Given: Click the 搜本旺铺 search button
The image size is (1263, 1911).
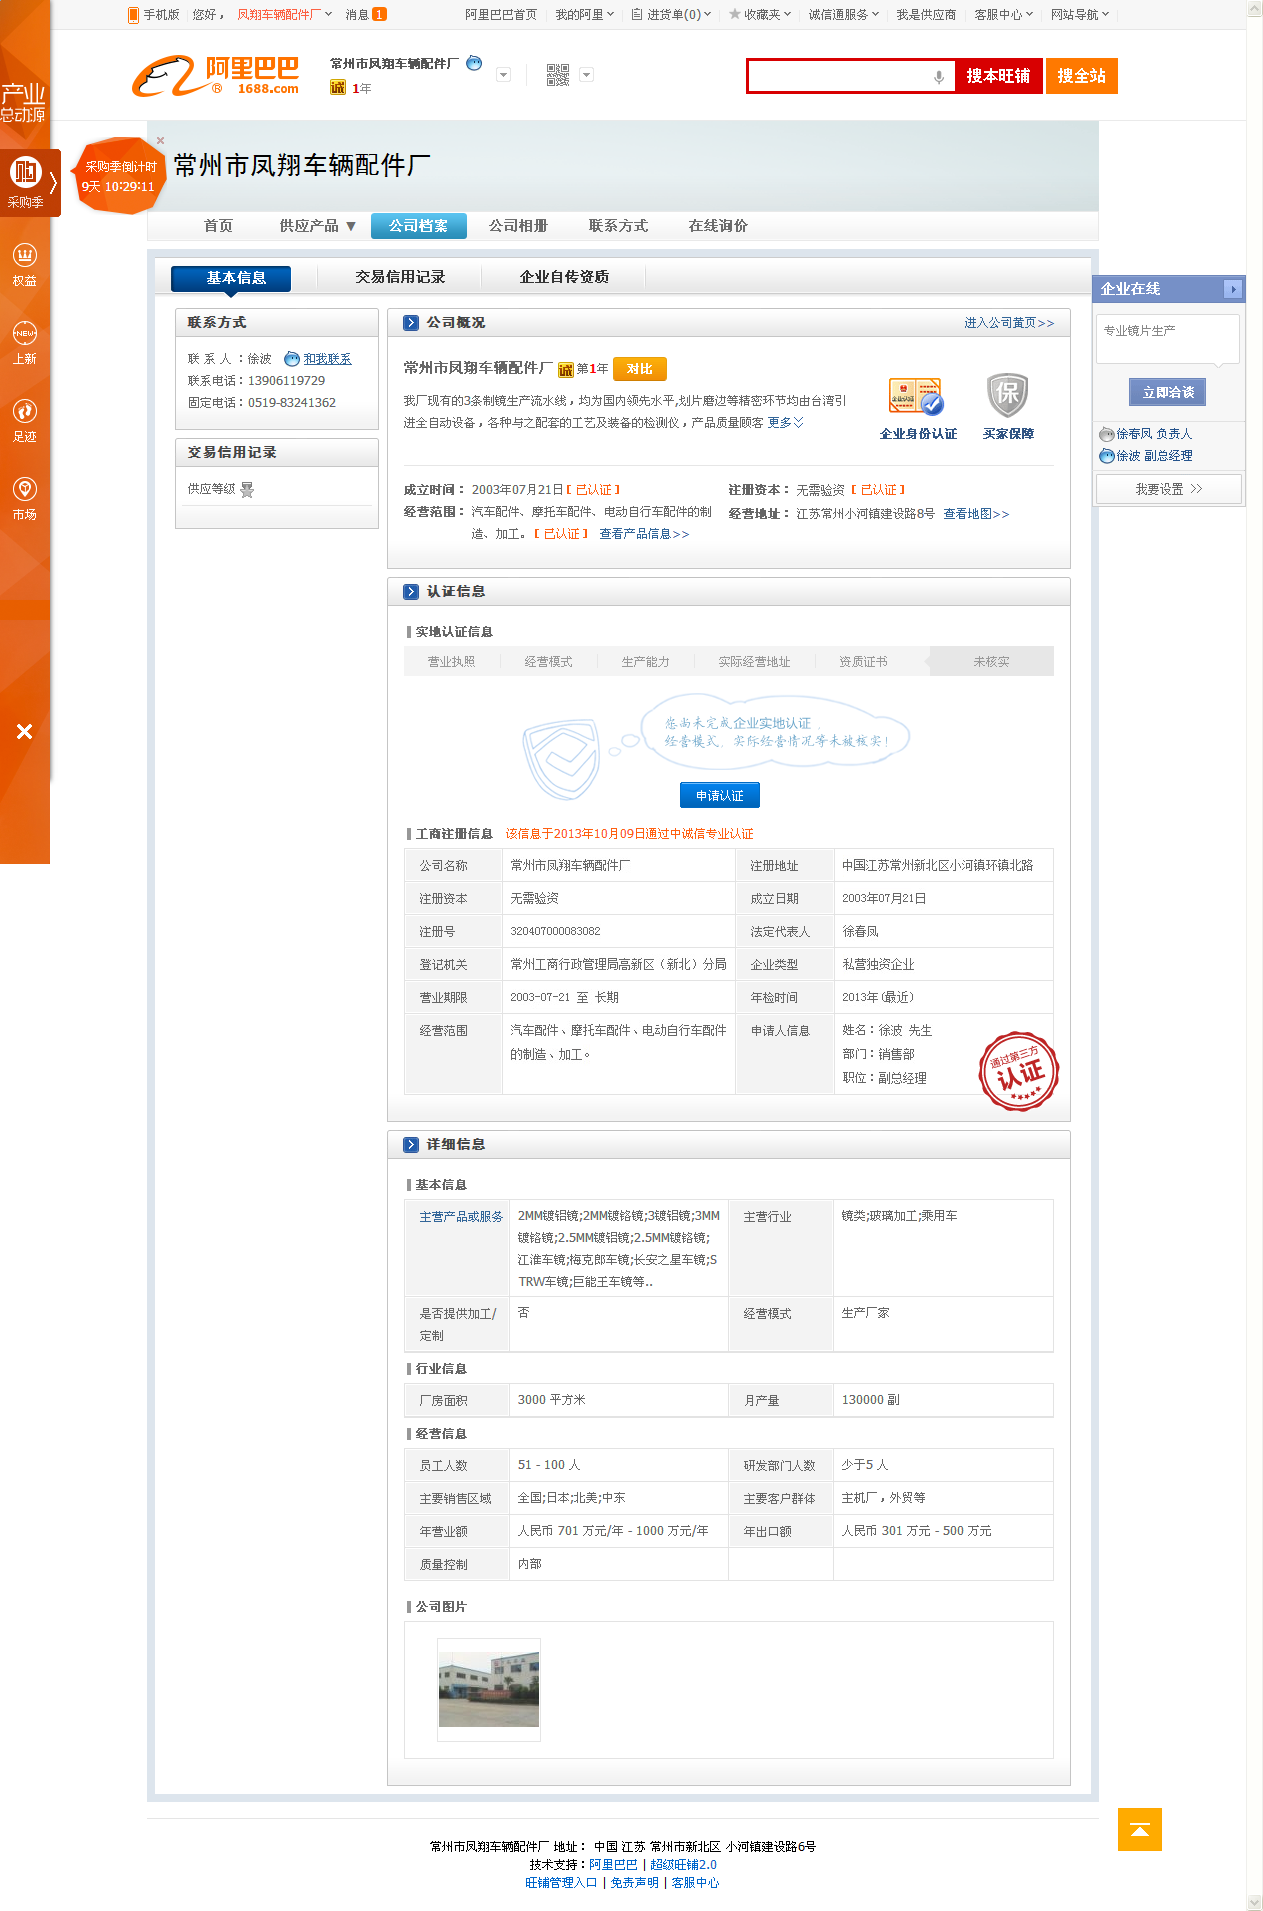Looking at the screenshot, I should (998, 76).
